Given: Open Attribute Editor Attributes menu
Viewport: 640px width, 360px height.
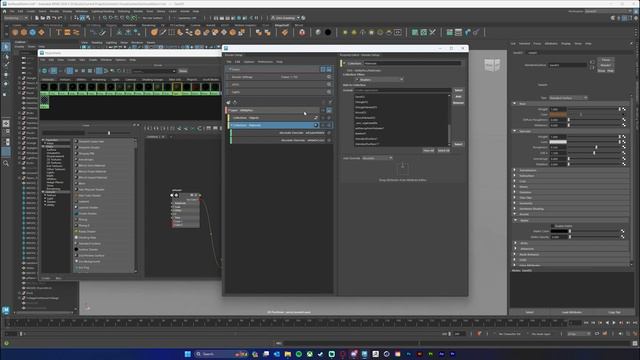Looking at the screenshot, I should (x=551, y=44).
